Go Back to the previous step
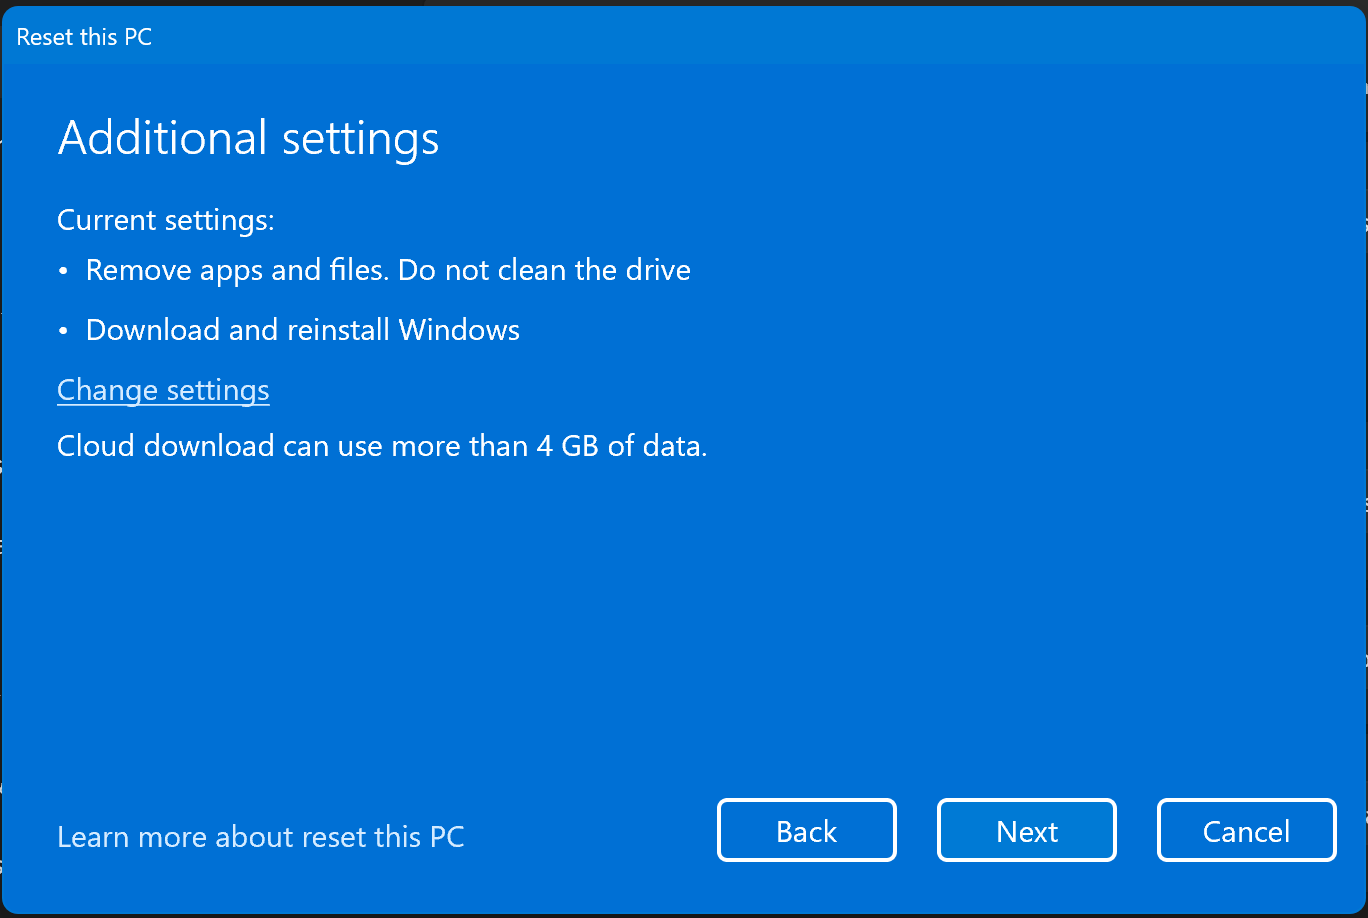 pyautogui.click(x=806, y=831)
